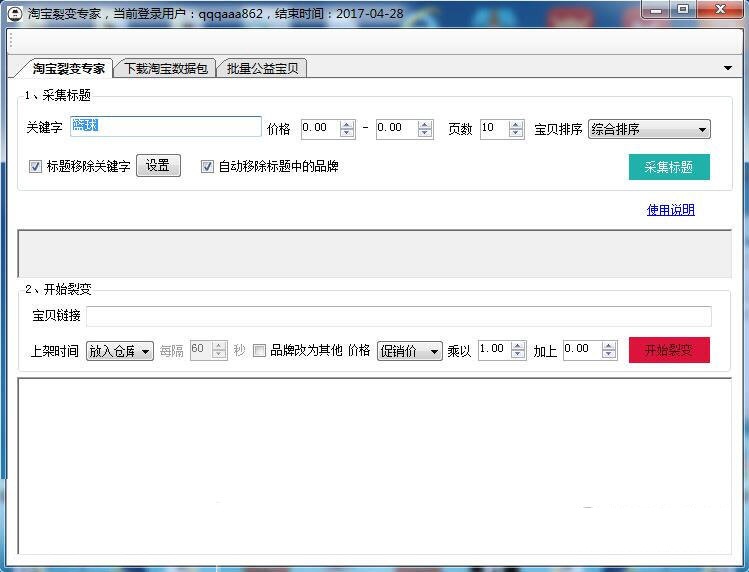The width and height of the screenshot is (749, 572).
Task: Increase the minimum price value
Action: tap(347, 124)
